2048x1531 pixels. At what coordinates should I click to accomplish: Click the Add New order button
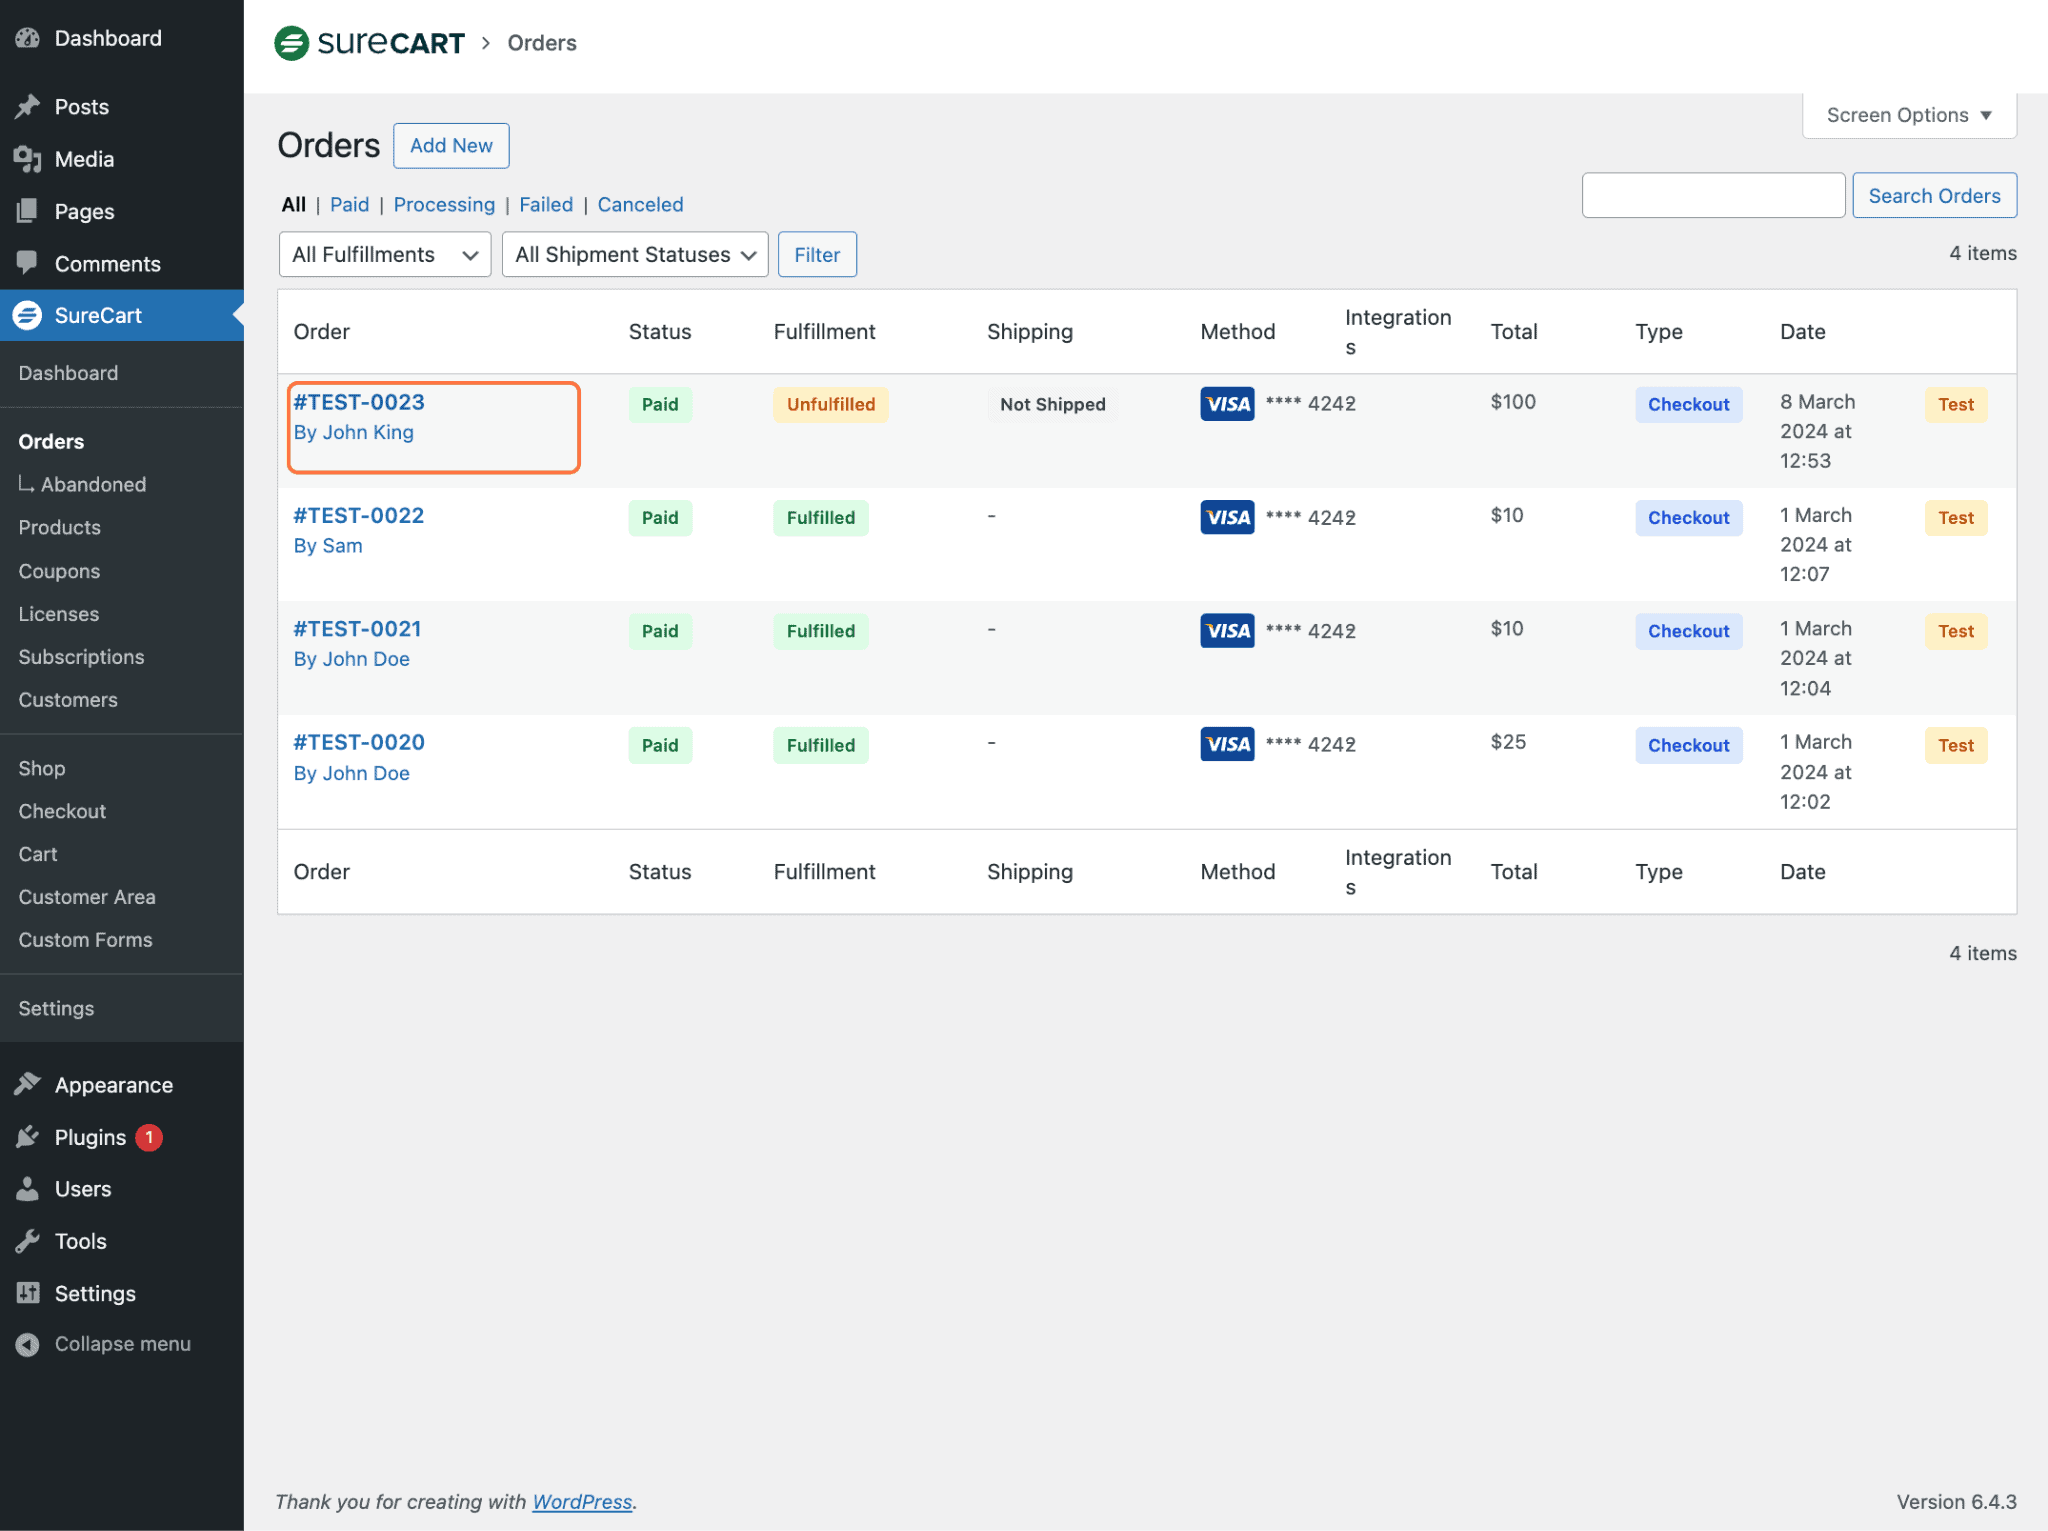(x=450, y=145)
